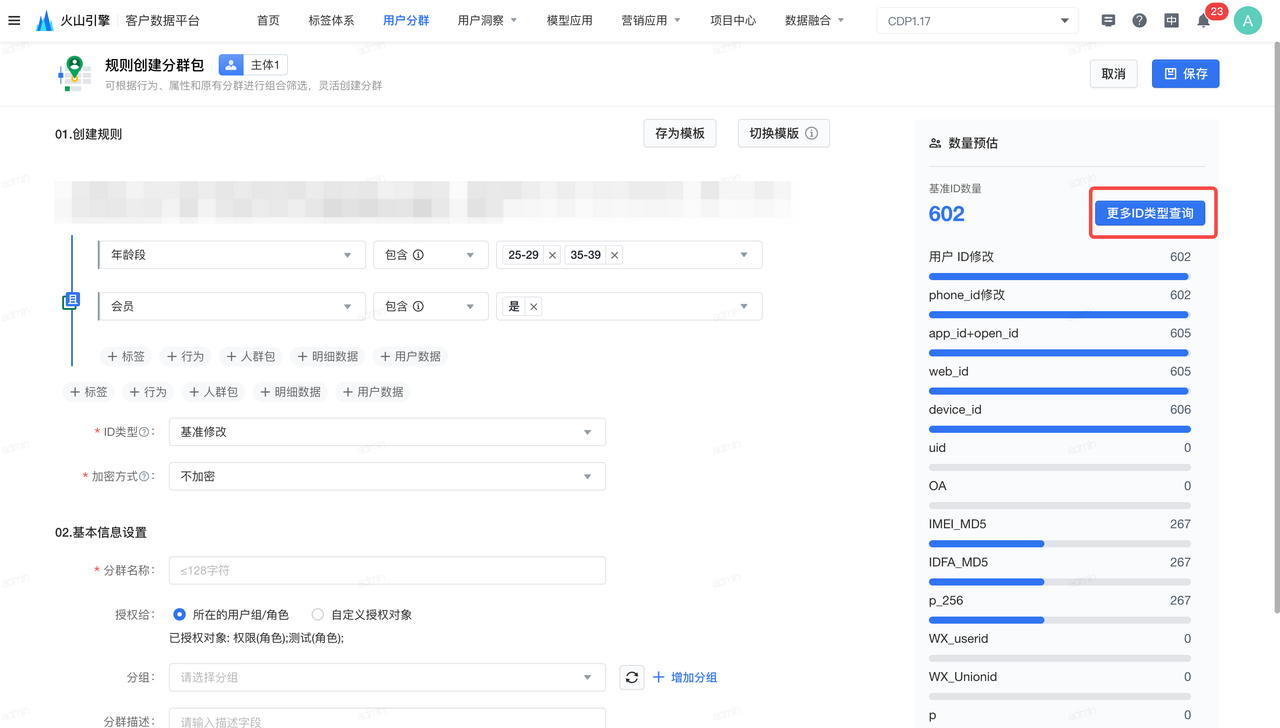1280x728 pixels.
Task: Add outer 标签 condition
Action: [88, 392]
